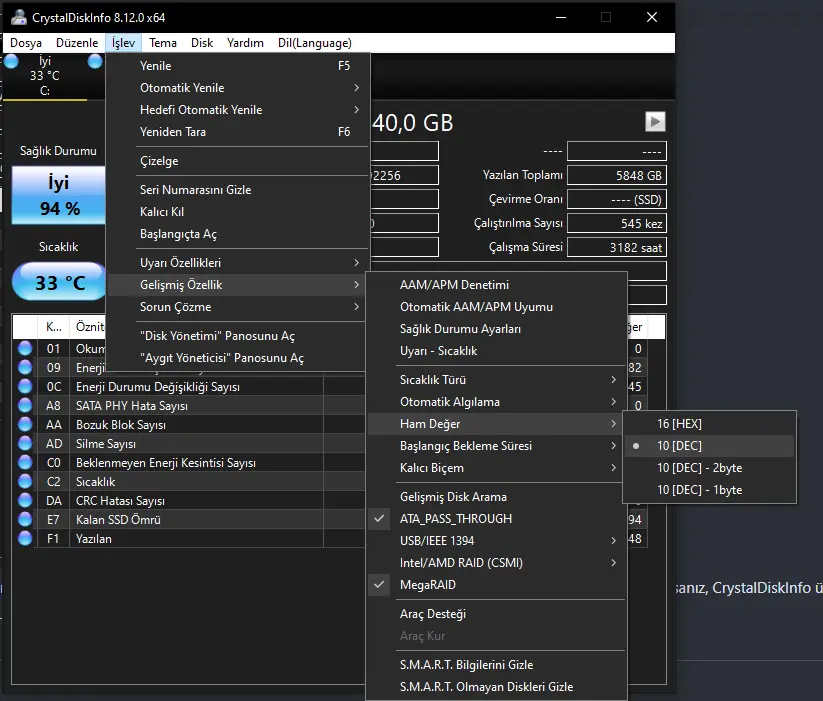Click the blue status orb of row AD
Screen dimensions: 823x701
coord(25,443)
